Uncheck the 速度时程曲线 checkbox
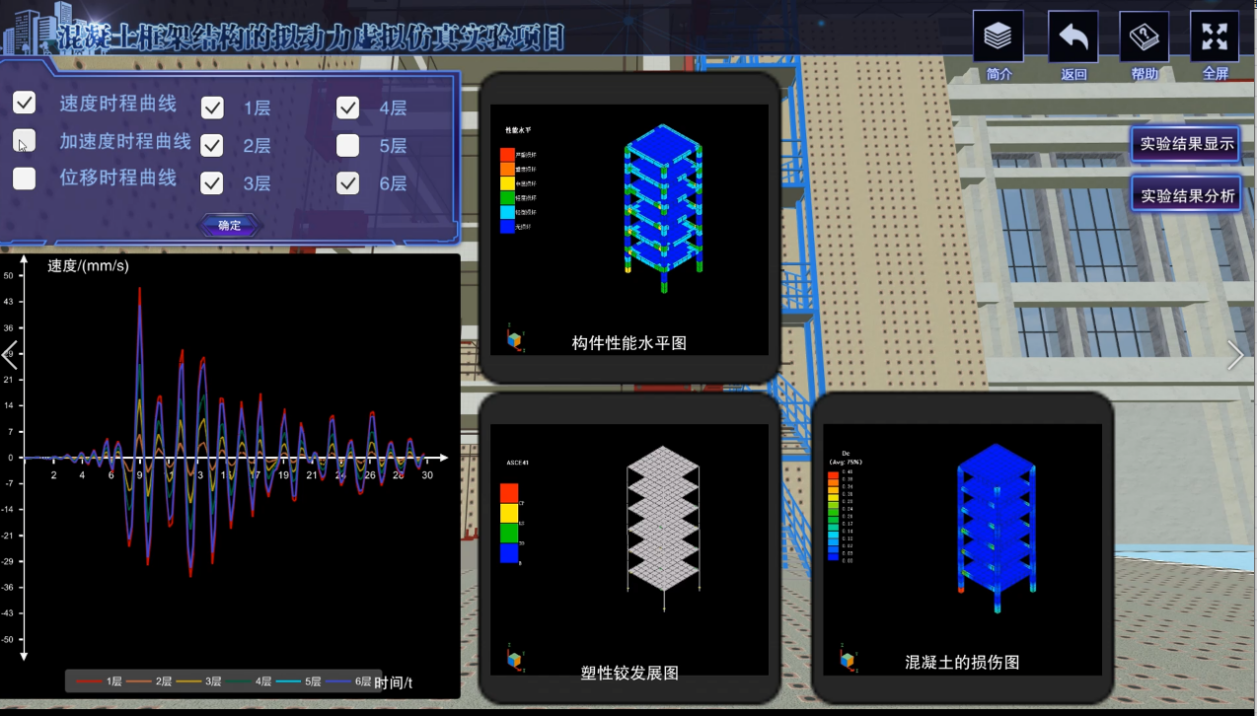This screenshot has width=1257, height=716. tap(24, 103)
